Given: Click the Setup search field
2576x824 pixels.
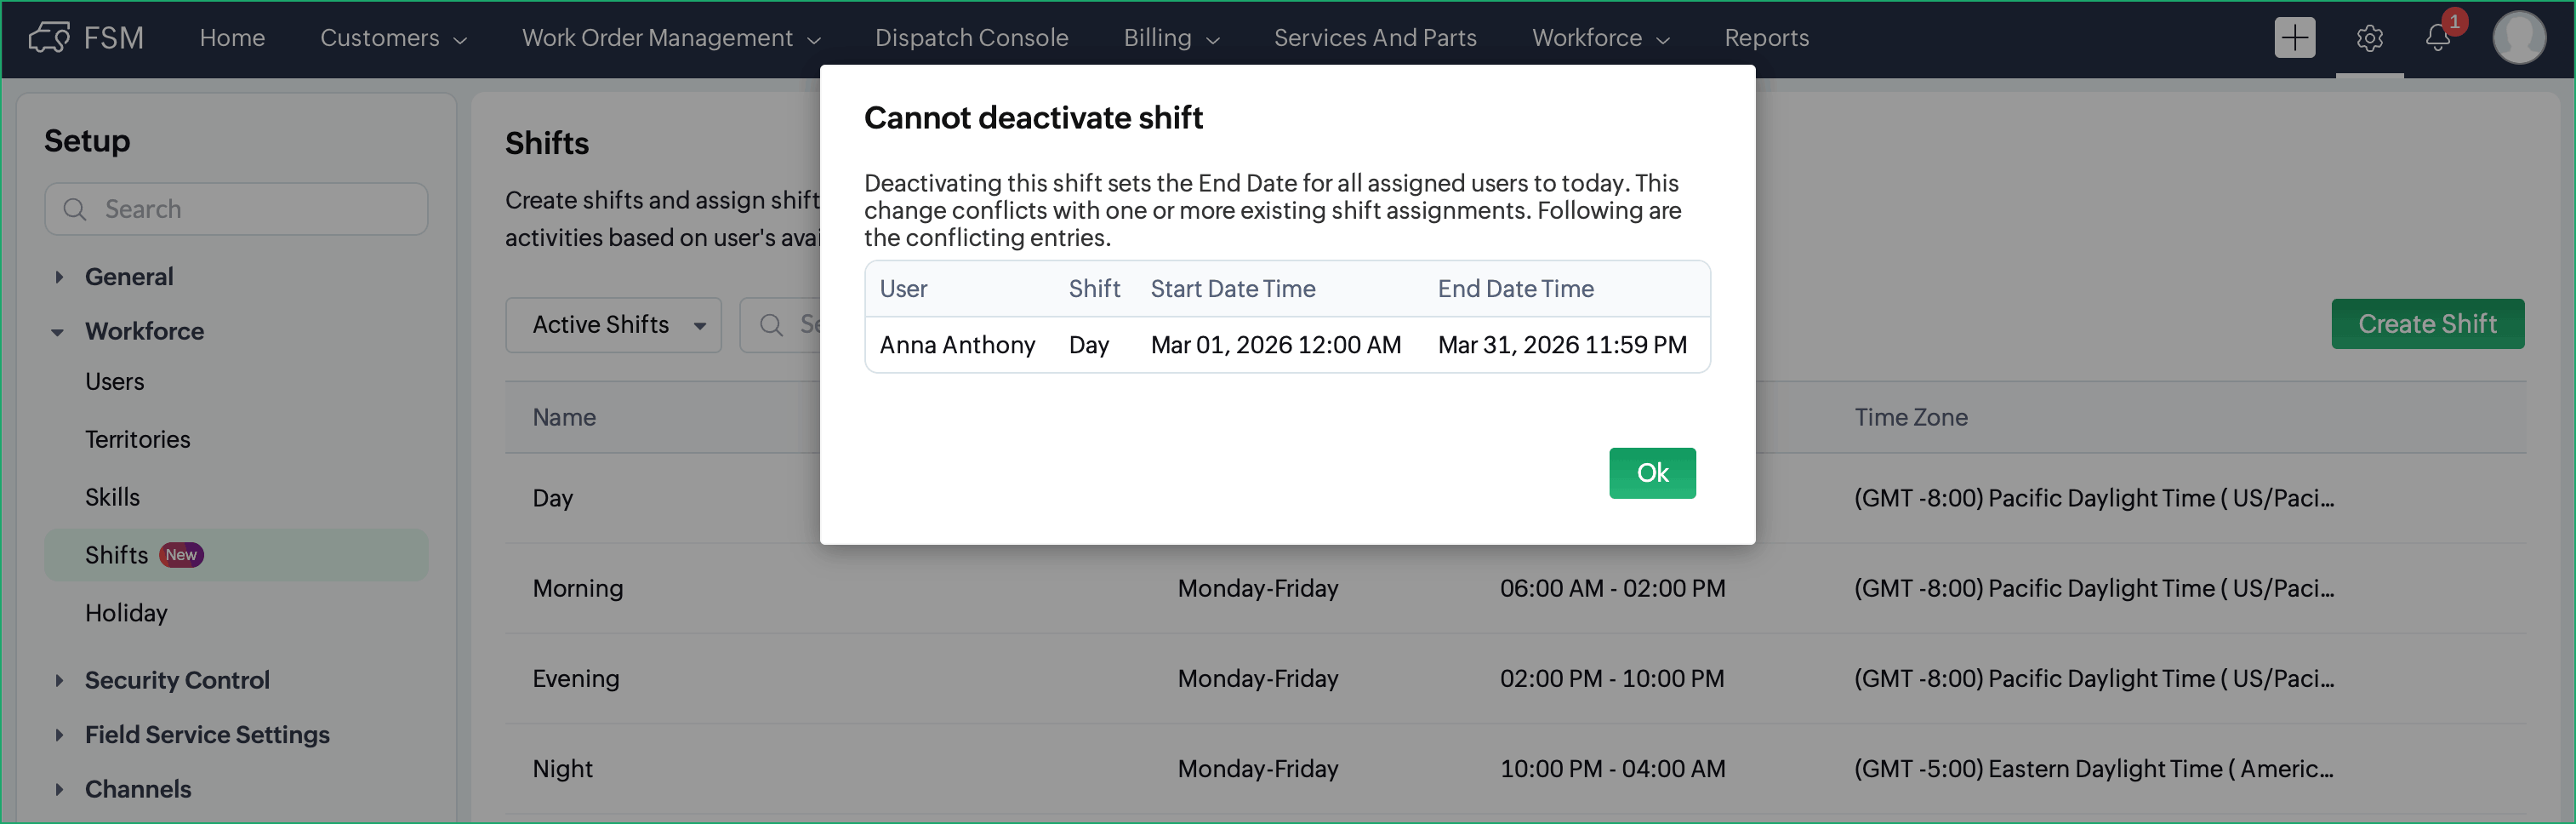Looking at the screenshot, I should coord(250,209).
